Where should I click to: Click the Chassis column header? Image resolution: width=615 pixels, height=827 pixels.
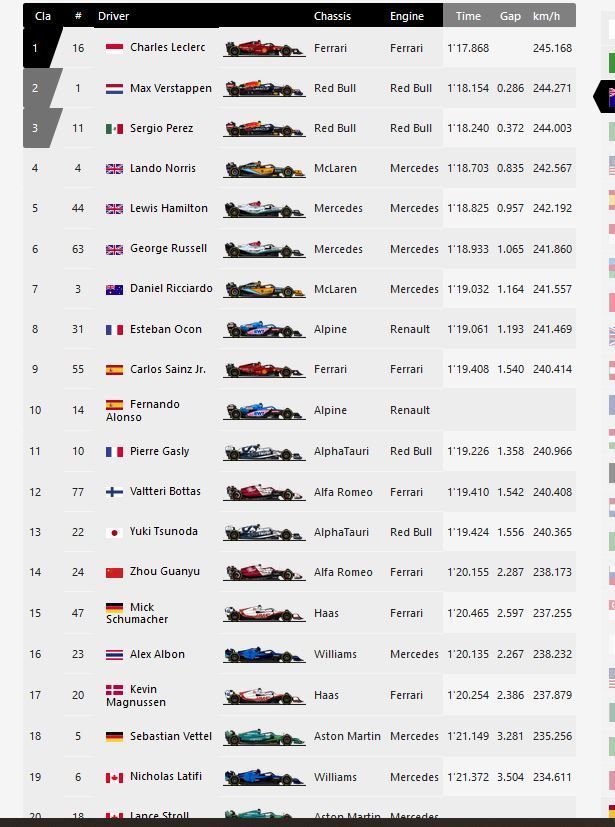point(332,16)
